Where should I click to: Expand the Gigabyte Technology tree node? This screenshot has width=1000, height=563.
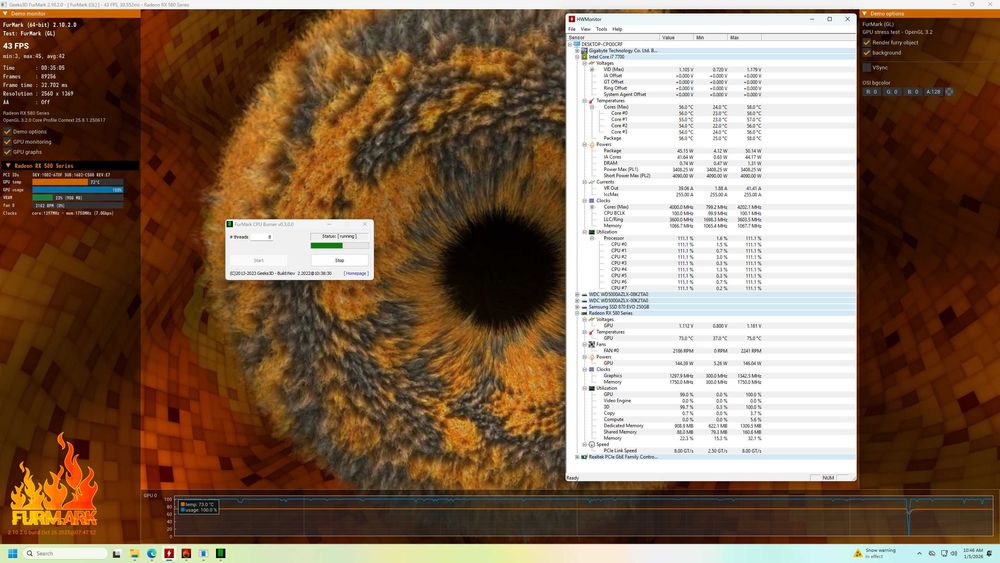(577, 50)
